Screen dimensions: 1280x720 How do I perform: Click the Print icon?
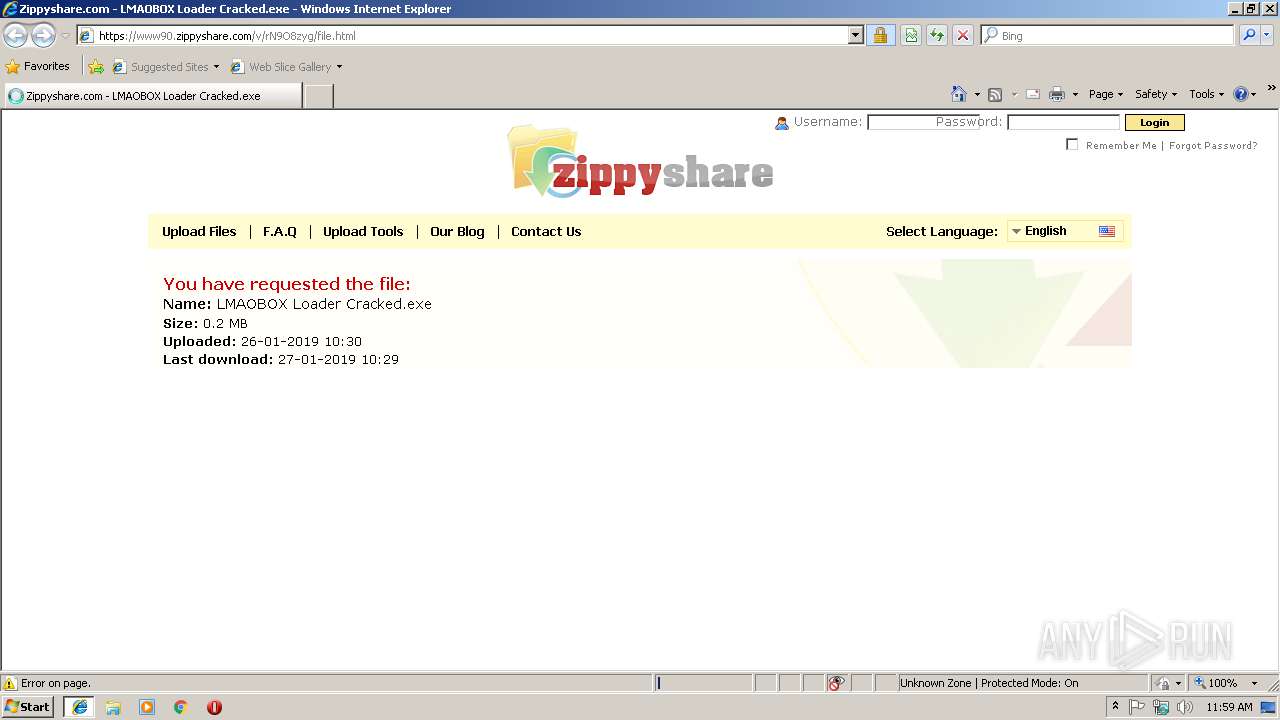(1057, 94)
